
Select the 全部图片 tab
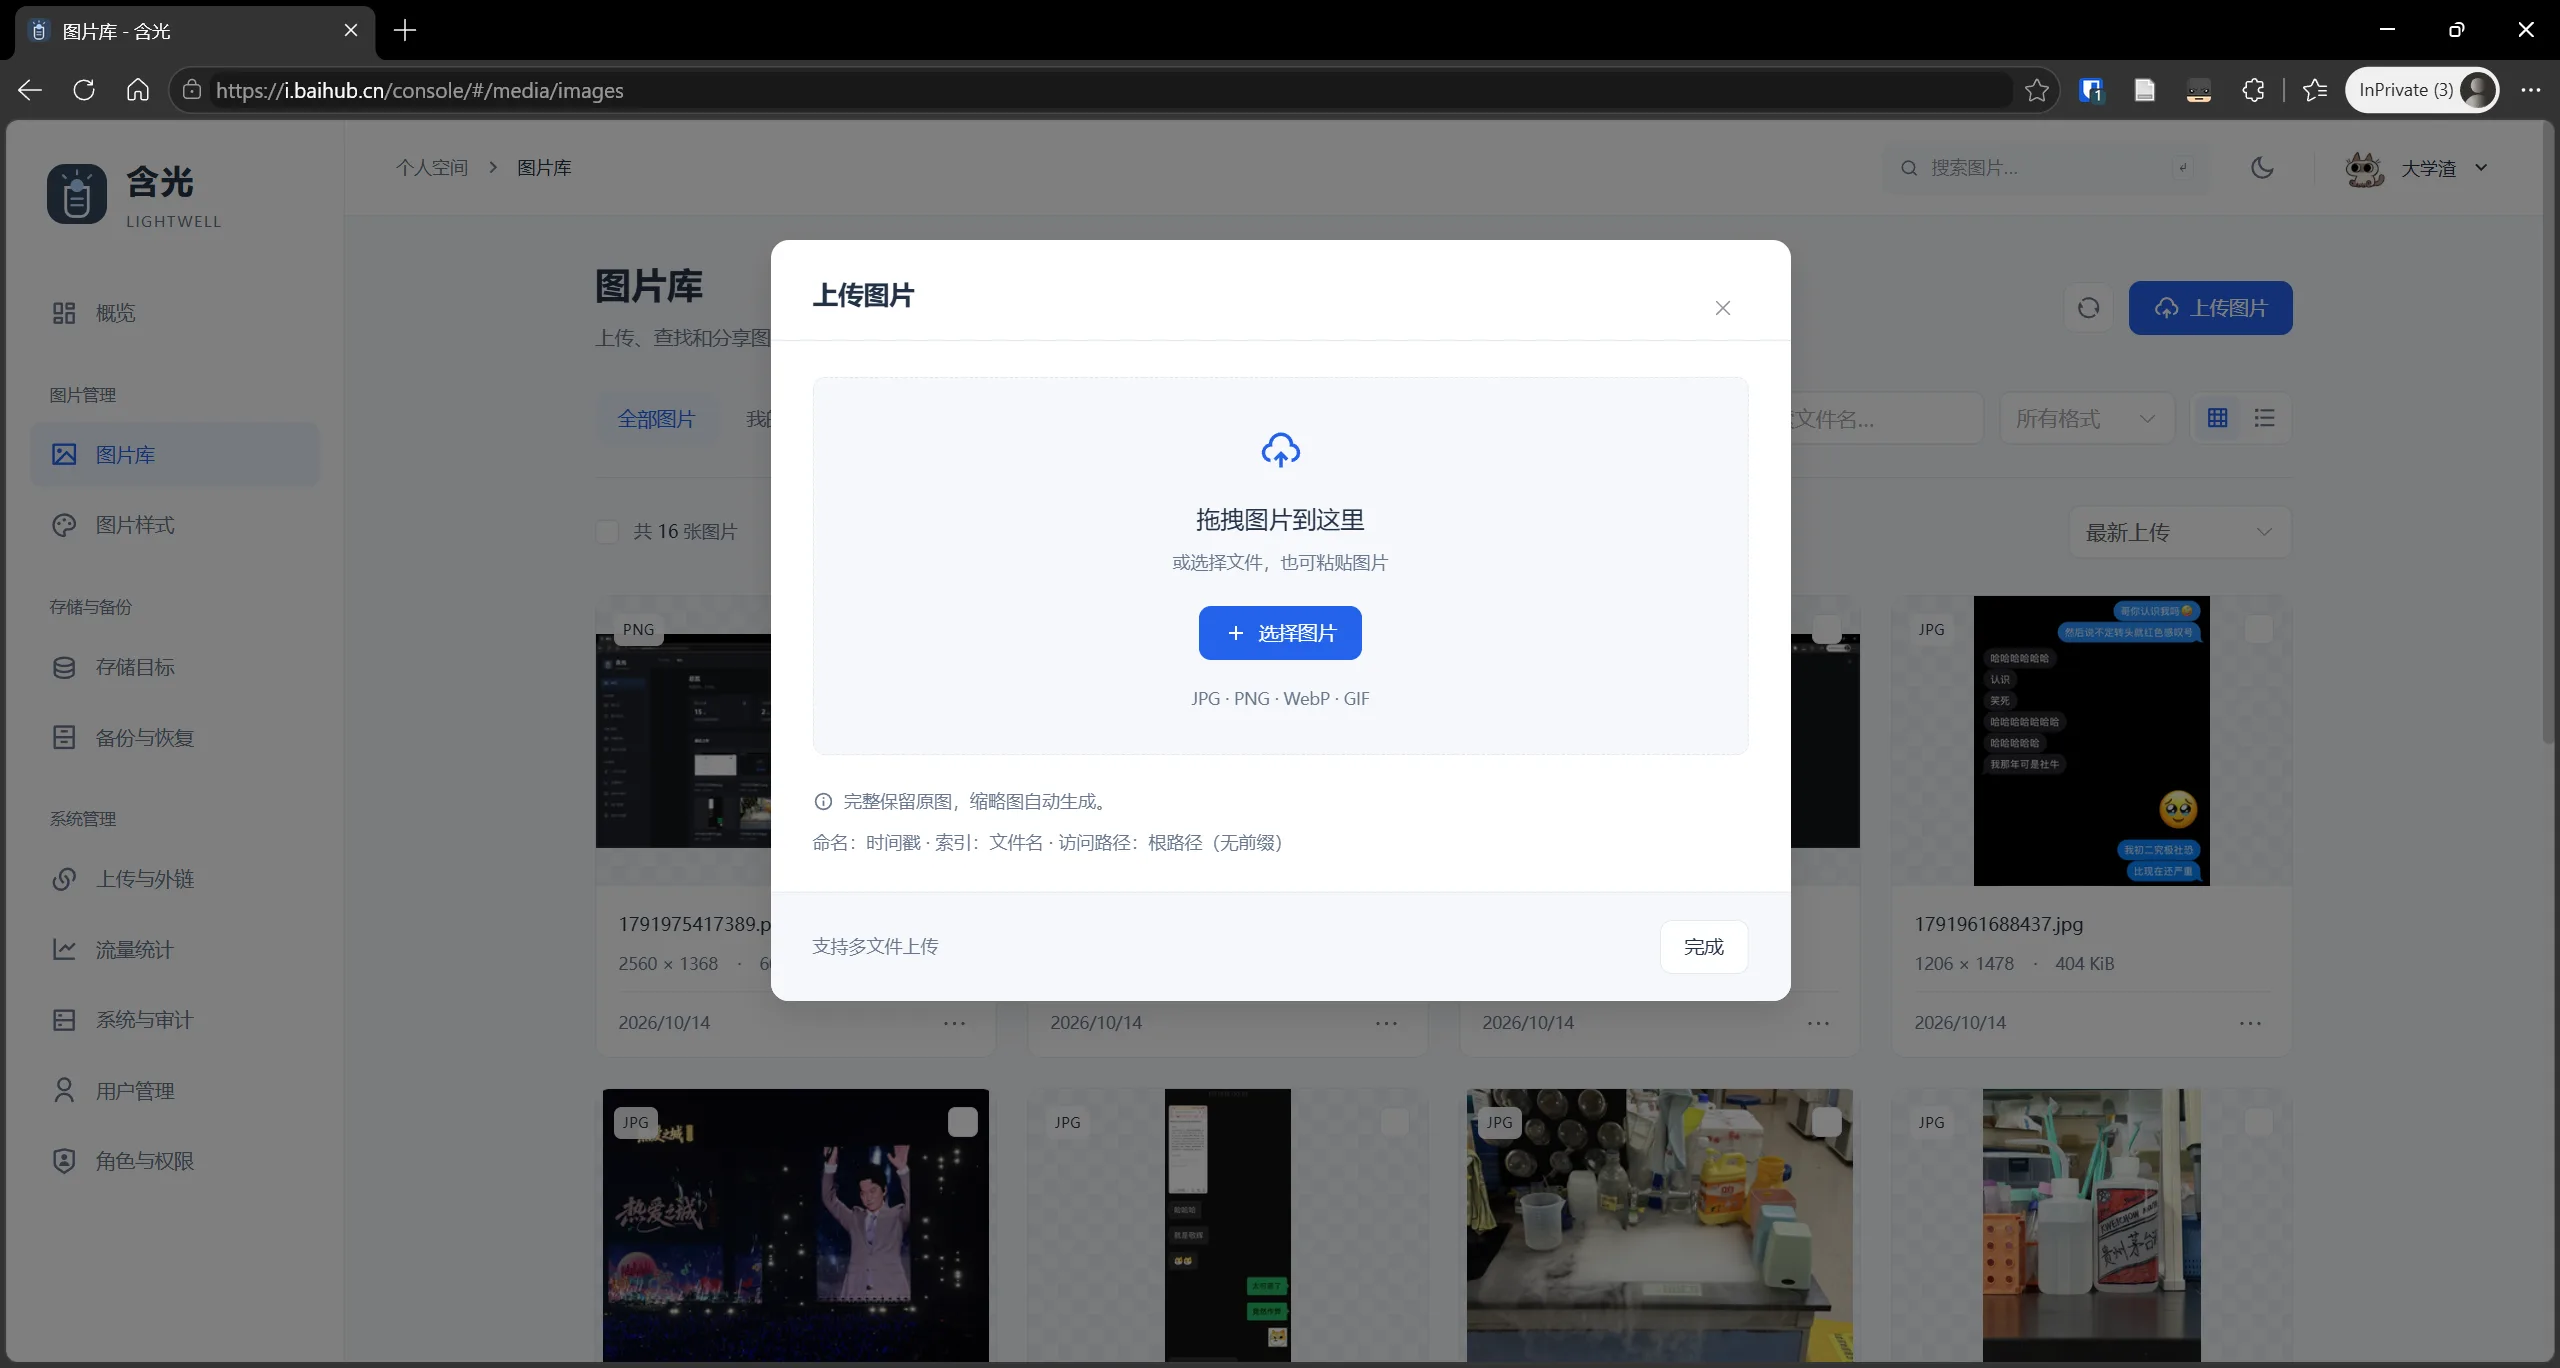[656, 418]
